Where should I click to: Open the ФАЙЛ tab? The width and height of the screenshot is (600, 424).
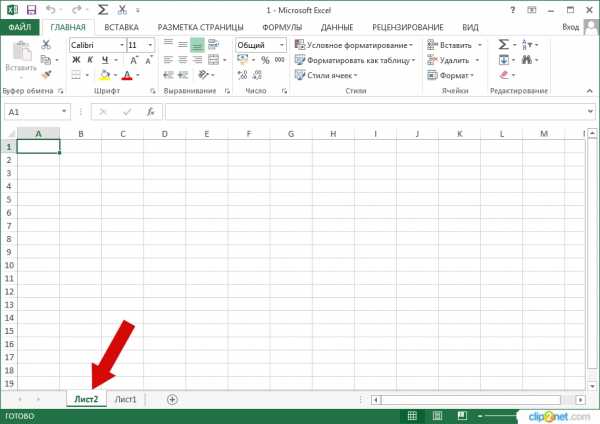click(20, 27)
